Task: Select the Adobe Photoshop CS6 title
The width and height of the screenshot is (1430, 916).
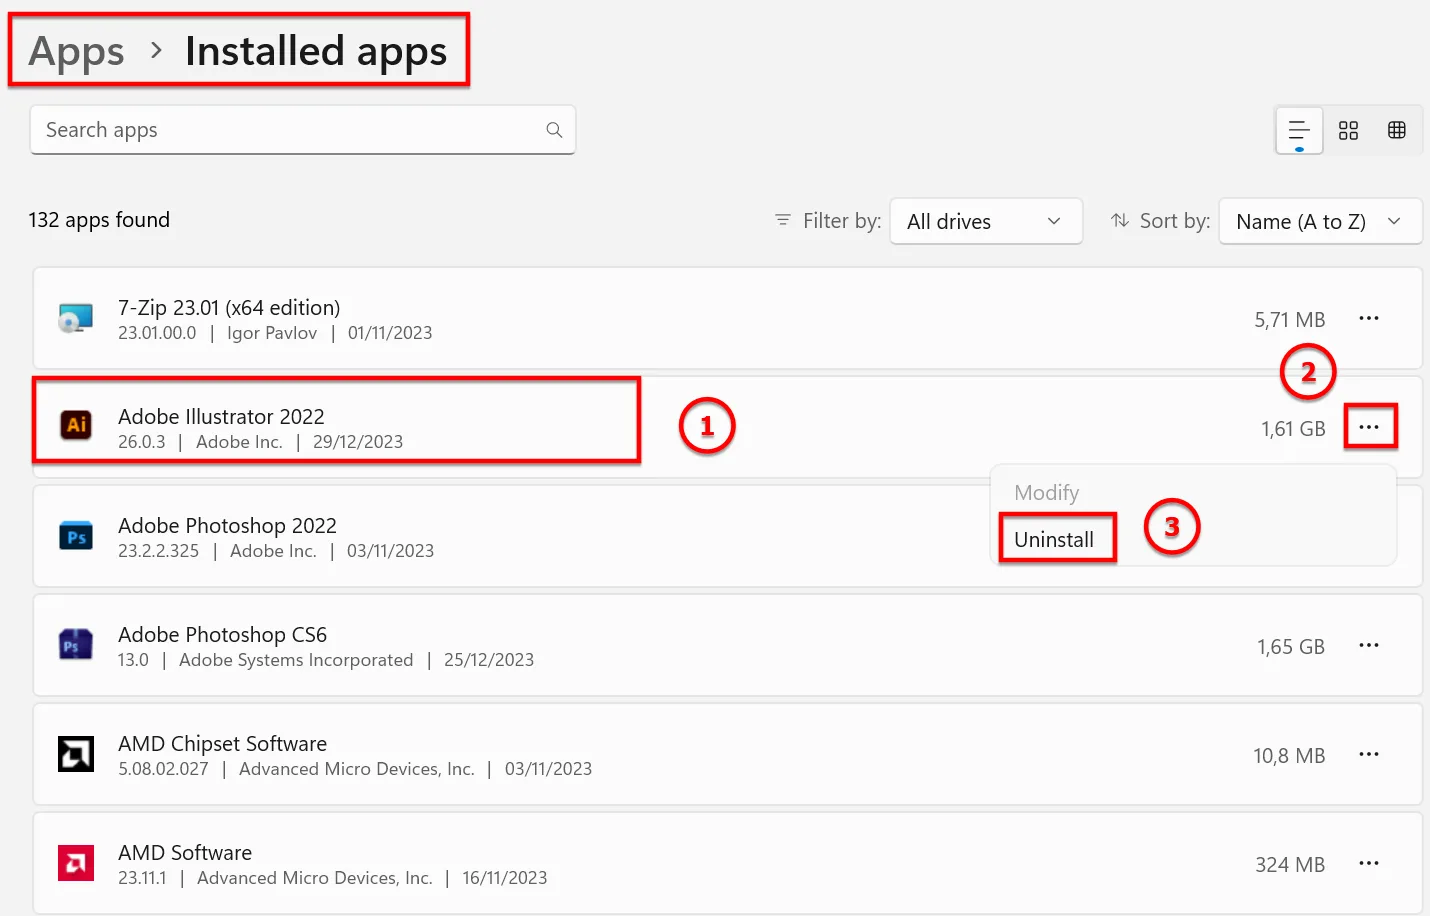Action: click(x=222, y=634)
